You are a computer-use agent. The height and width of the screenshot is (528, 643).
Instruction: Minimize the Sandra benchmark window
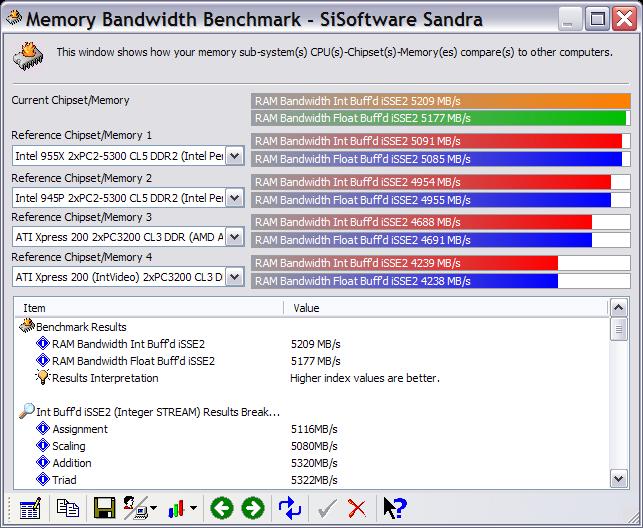pos(570,19)
